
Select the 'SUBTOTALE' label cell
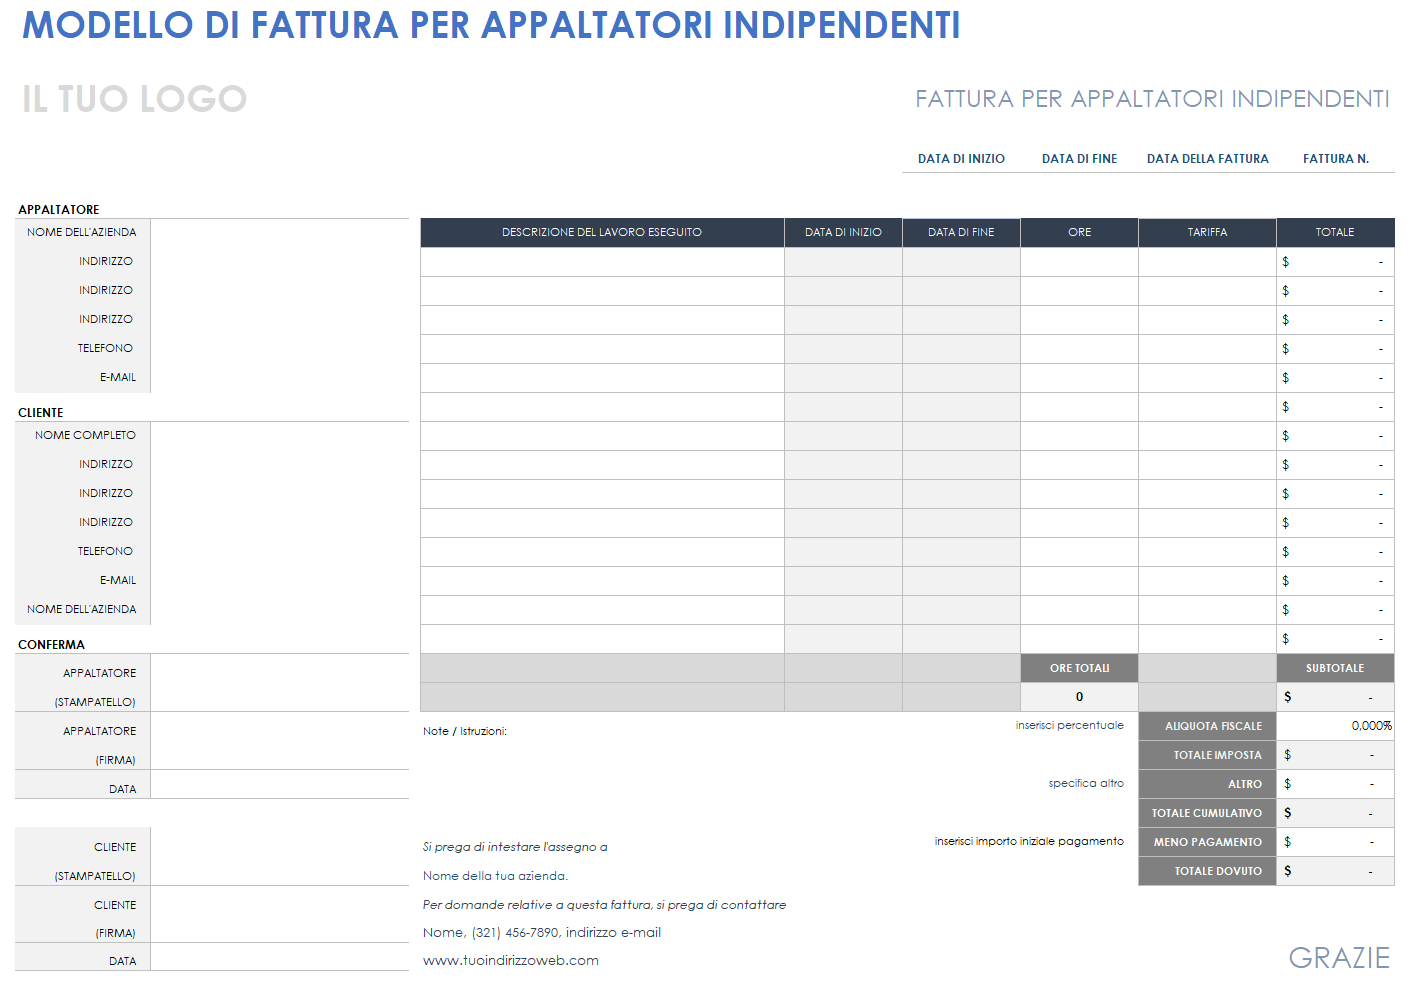[x=1335, y=668]
